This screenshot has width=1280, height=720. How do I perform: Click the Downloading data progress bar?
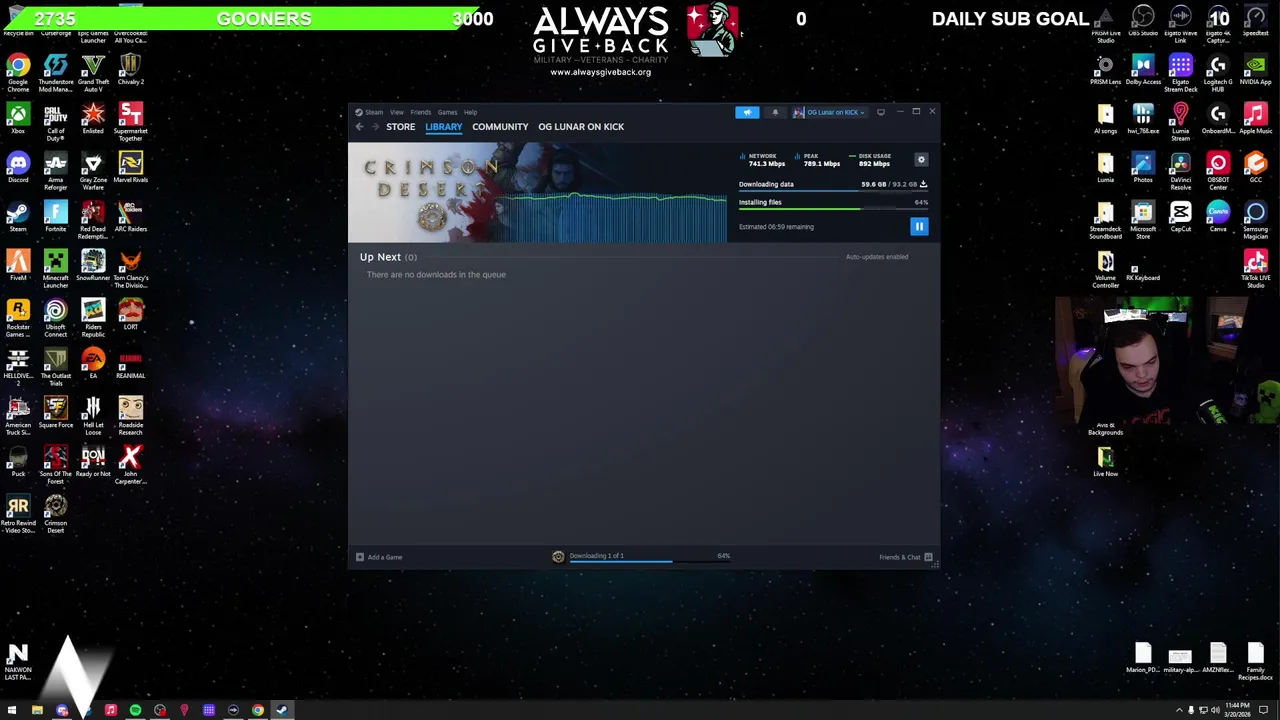coord(833,191)
